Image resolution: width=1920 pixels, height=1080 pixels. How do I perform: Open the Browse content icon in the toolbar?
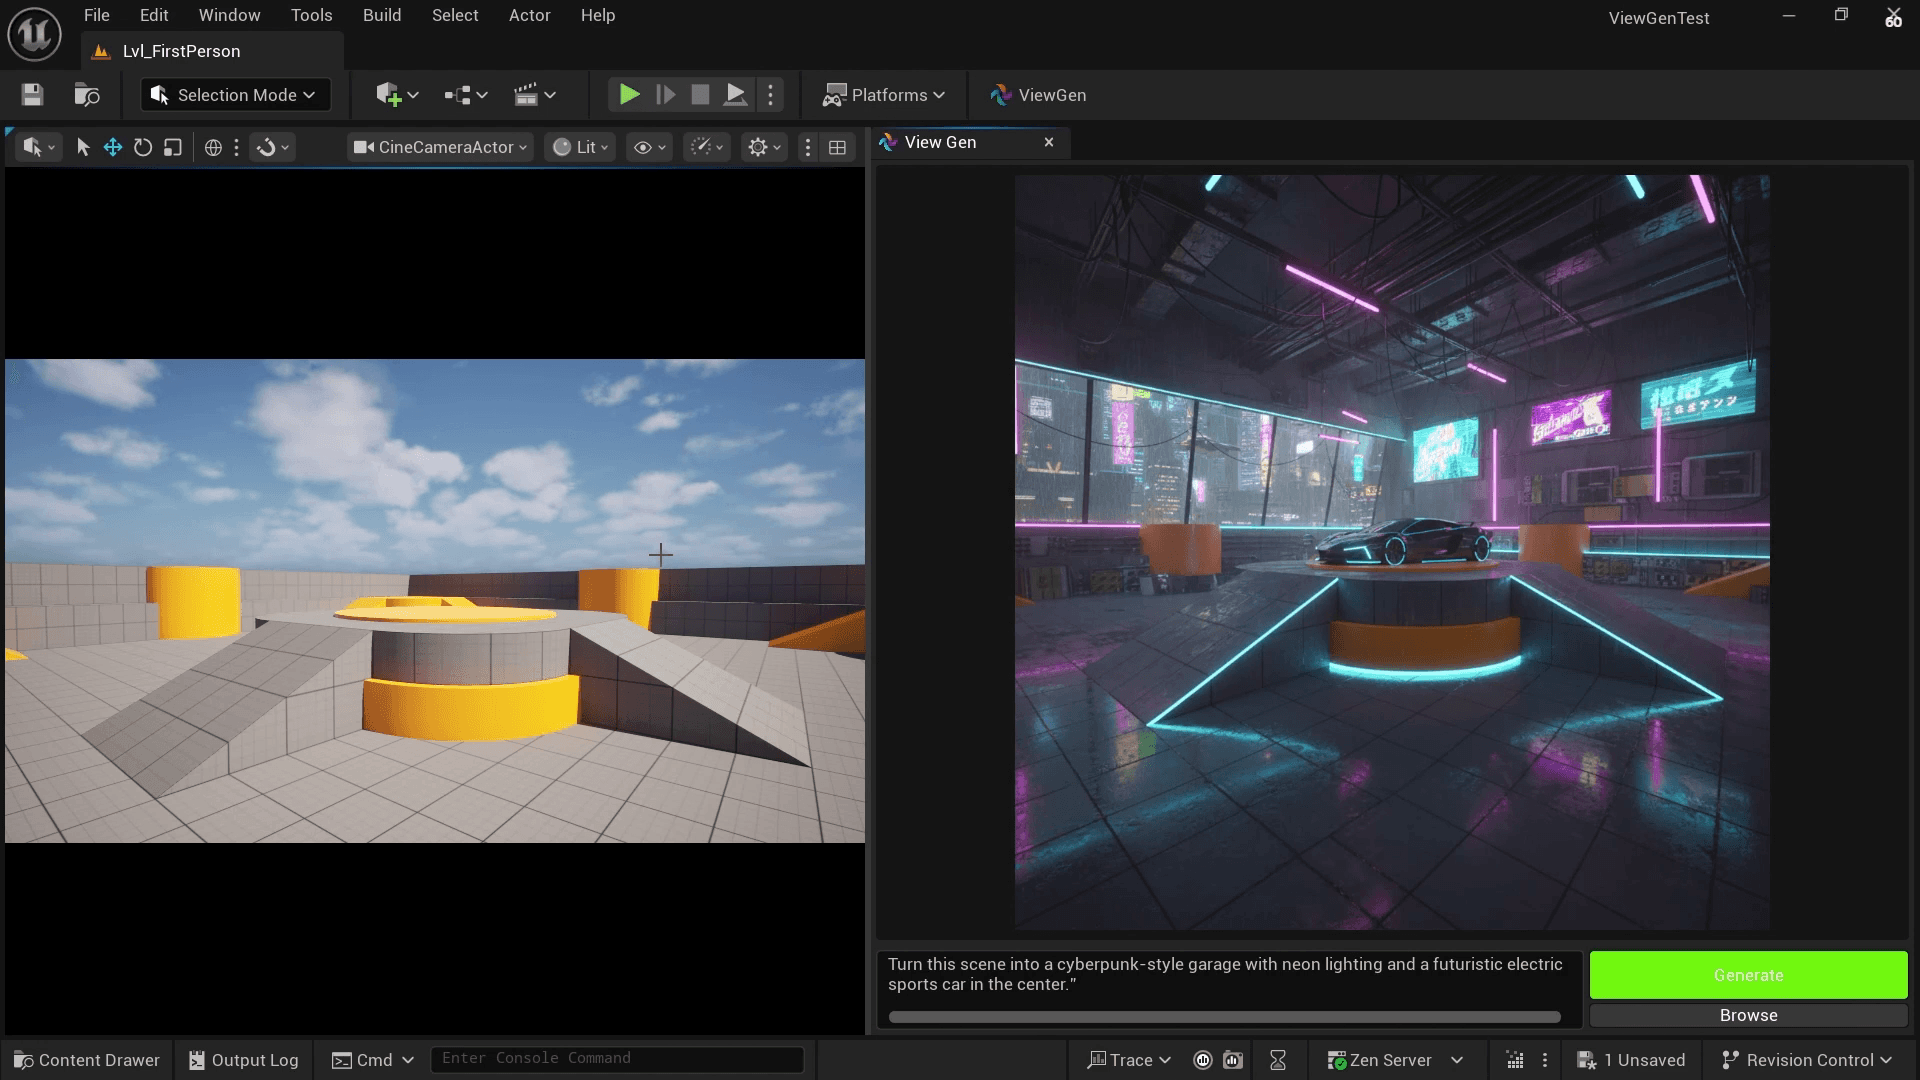tap(87, 95)
